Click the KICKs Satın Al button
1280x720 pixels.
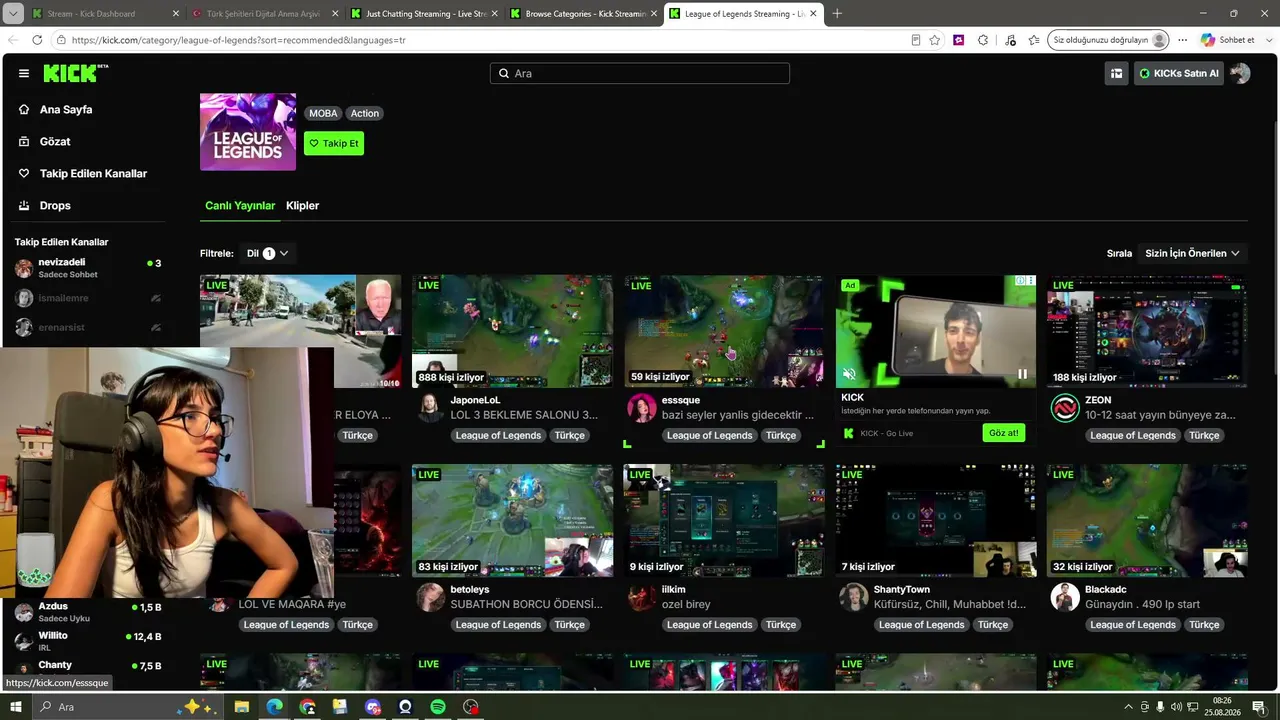click(x=1178, y=73)
